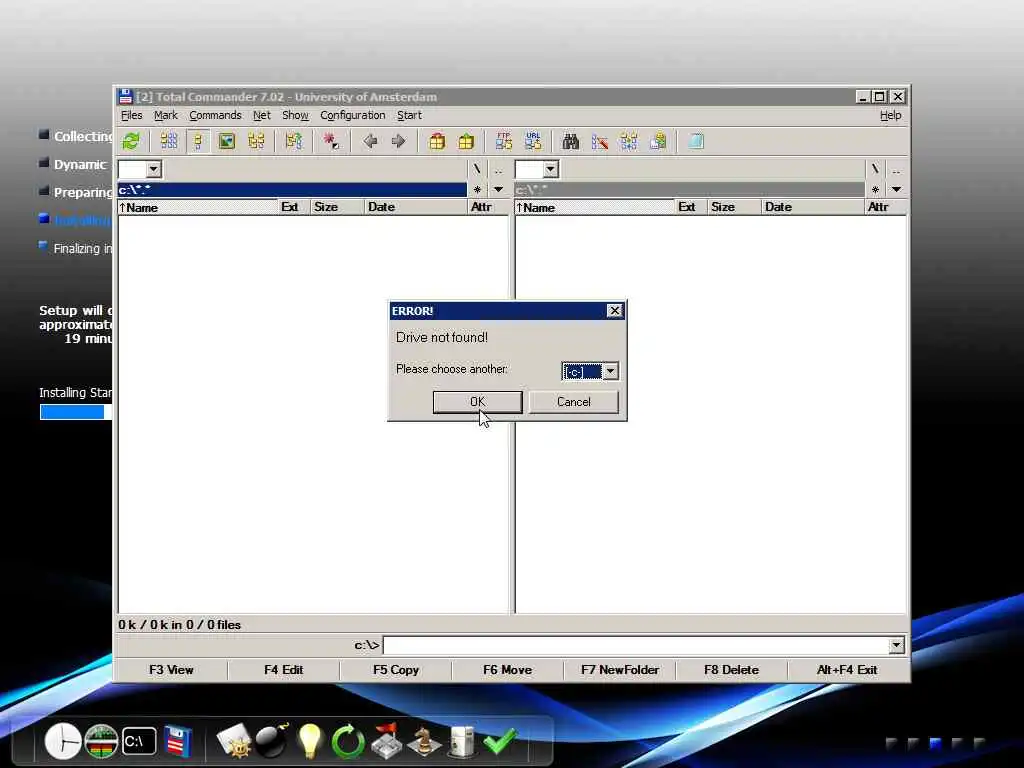Click the minesweeper flag dock icon
Image resolution: width=1024 pixels, height=768 pixels.
pos(386,741)
